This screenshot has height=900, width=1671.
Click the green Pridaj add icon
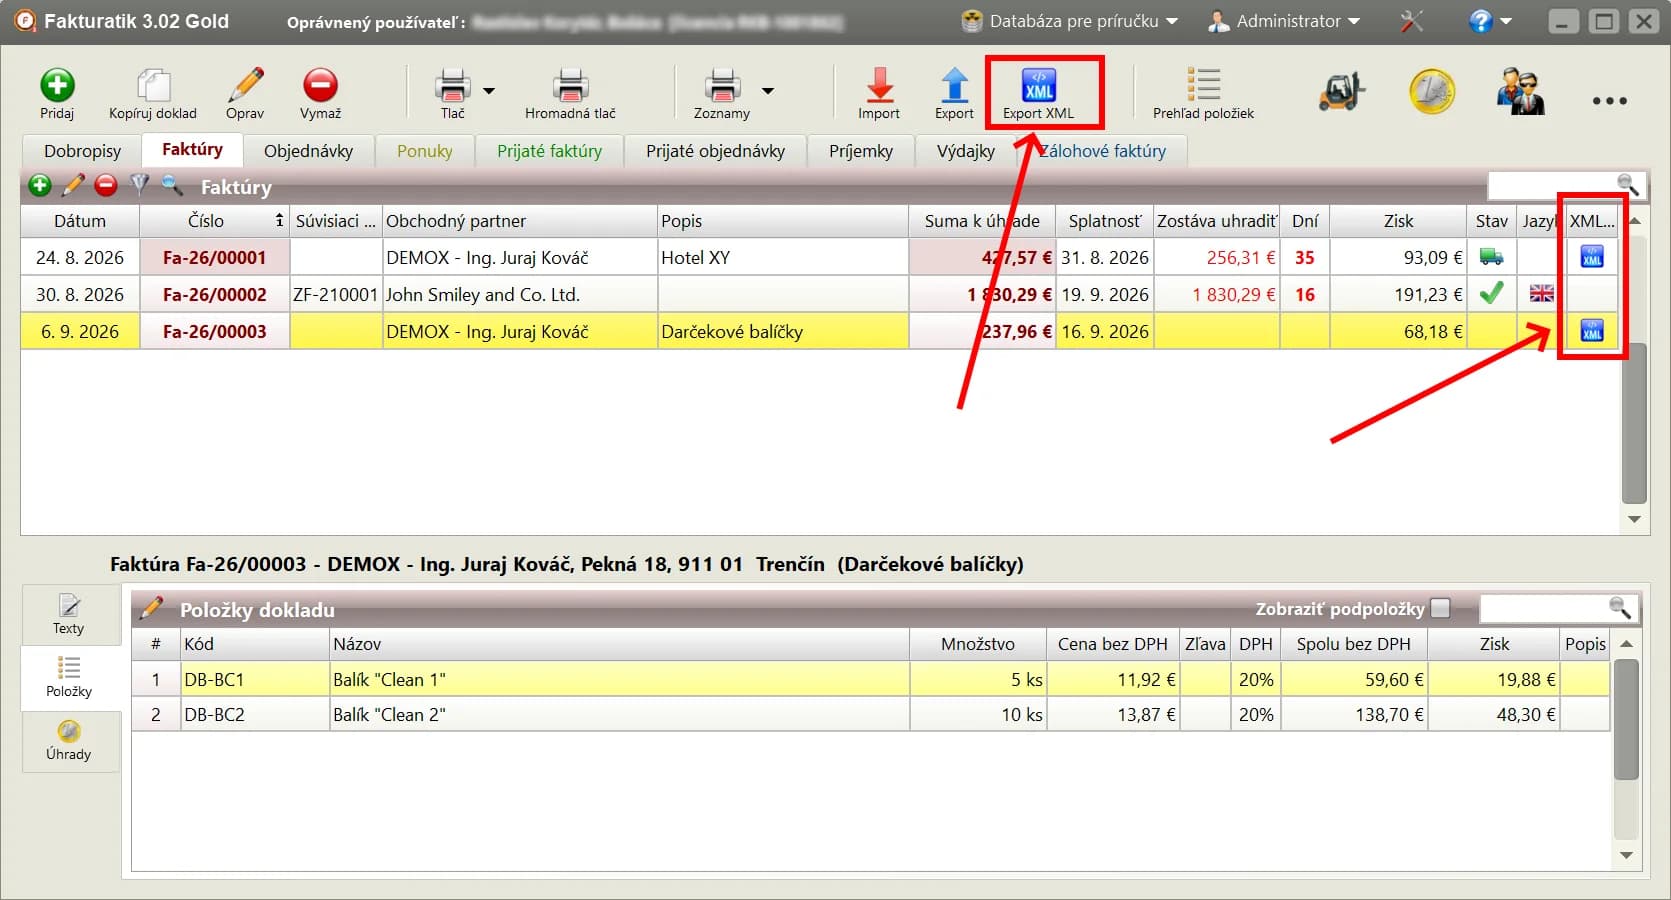pyautogui.click(x=57, y=86)
